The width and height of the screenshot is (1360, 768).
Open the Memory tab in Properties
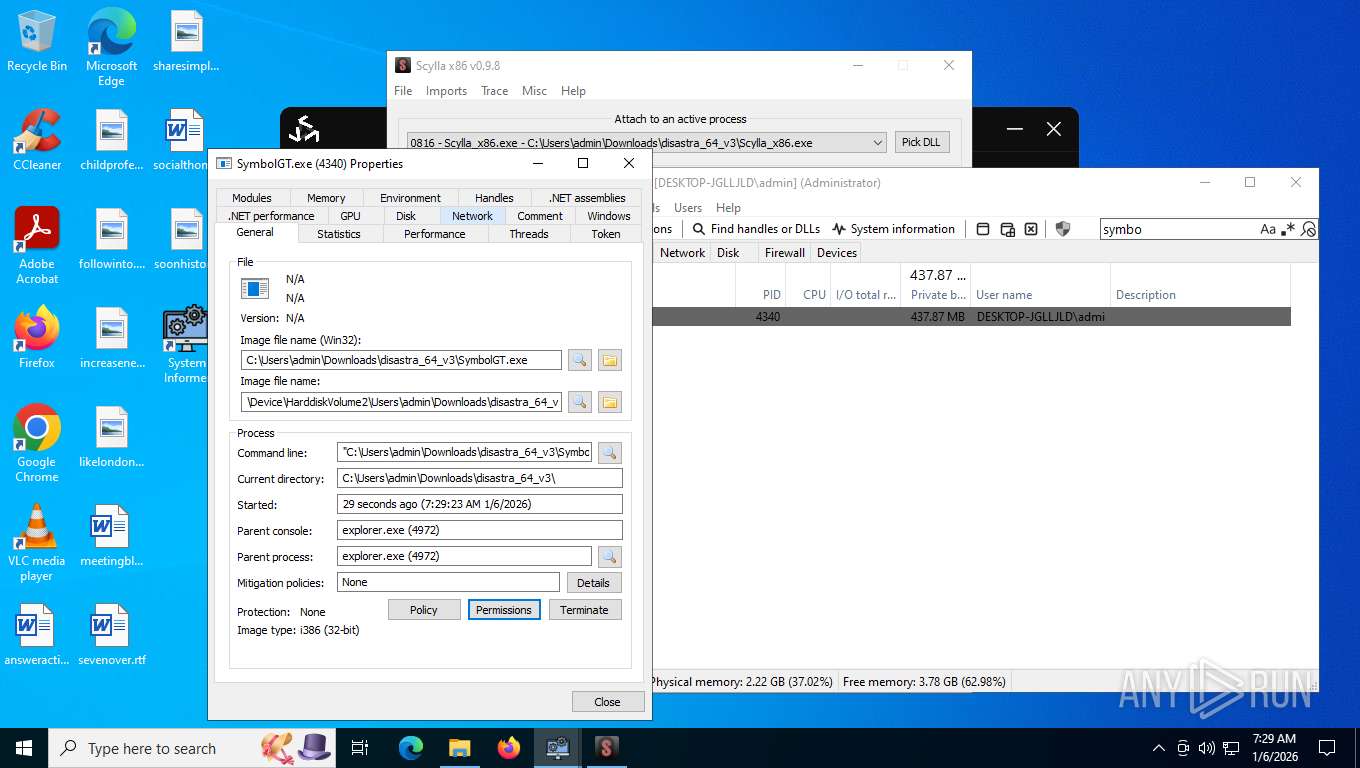coord(326,198)
